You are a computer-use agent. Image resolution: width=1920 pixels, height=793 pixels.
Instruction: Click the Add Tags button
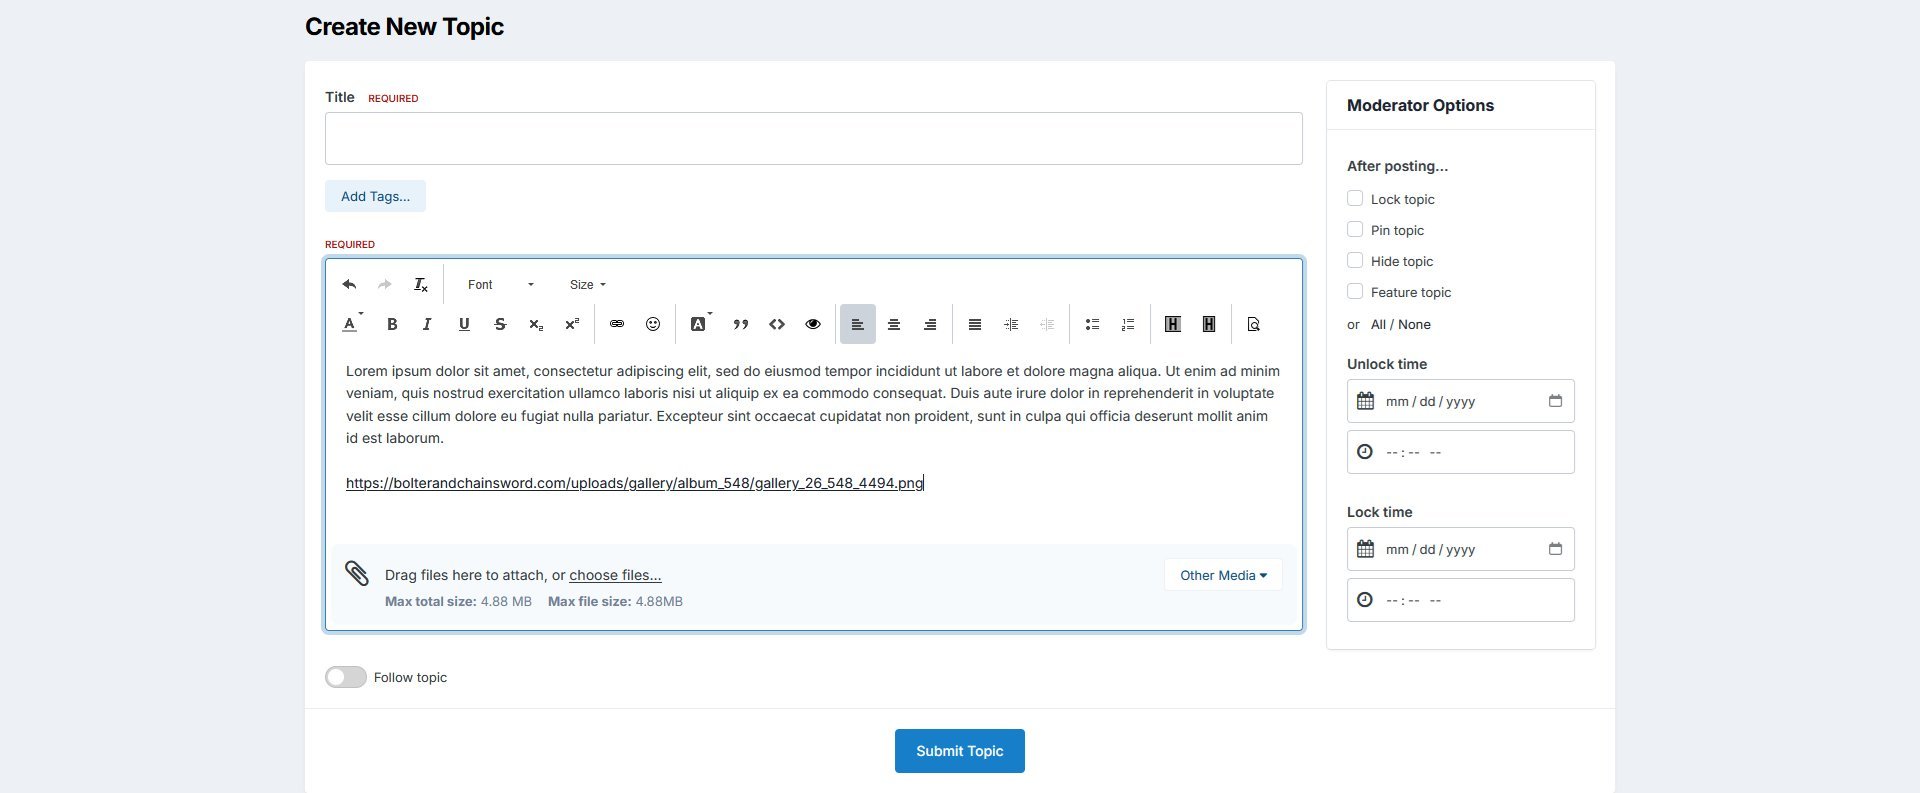[375, 196]
